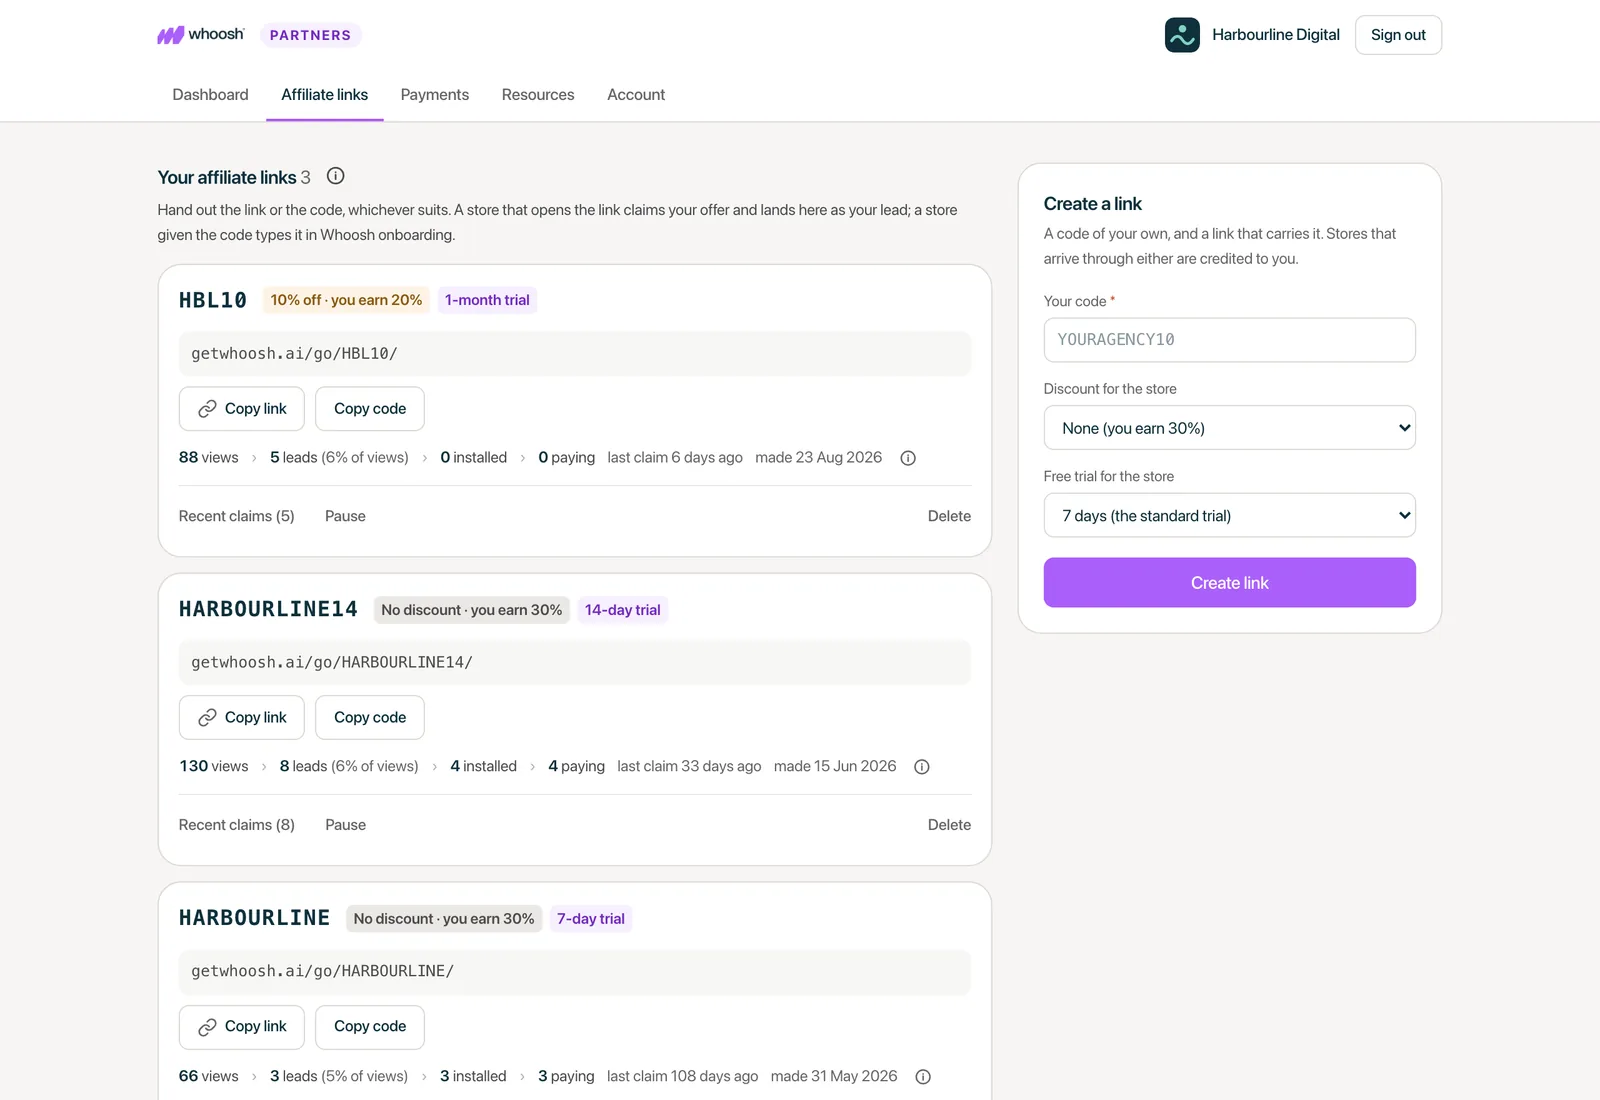
Task: Delete the HARBOURLINE14 link
Action: [949, 825]
